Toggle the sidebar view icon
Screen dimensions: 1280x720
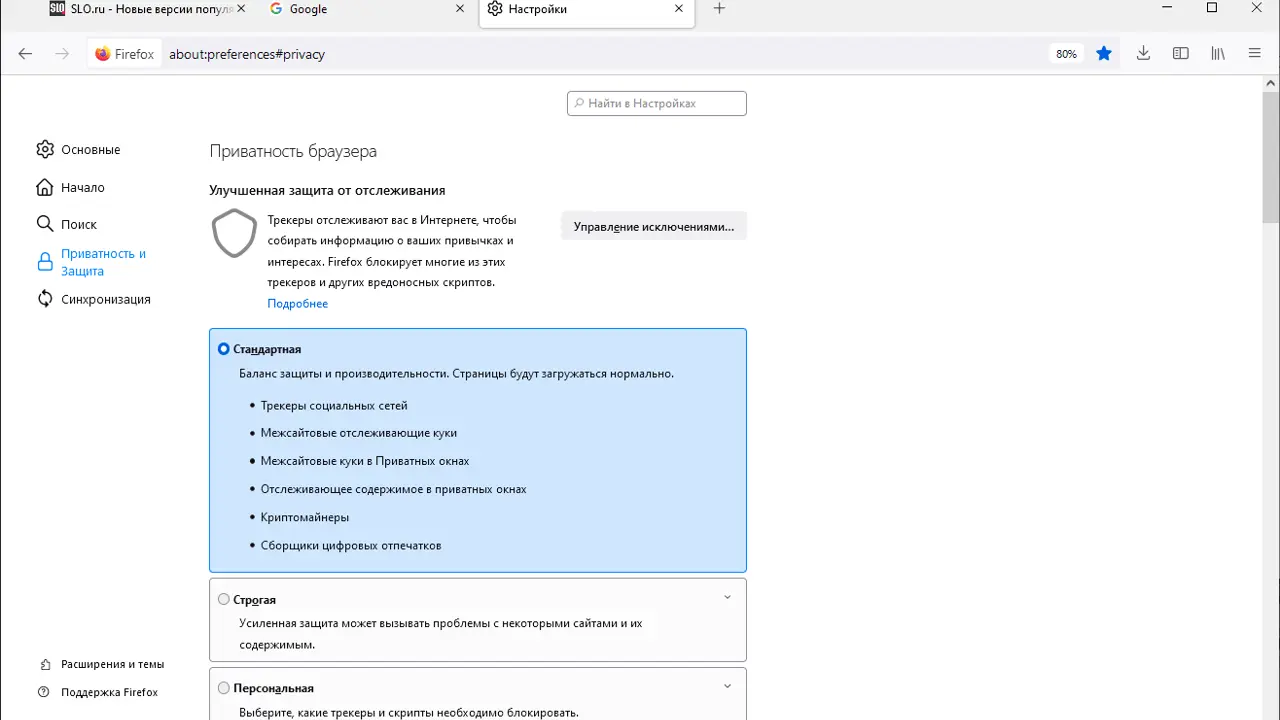tap(1181, 54)
